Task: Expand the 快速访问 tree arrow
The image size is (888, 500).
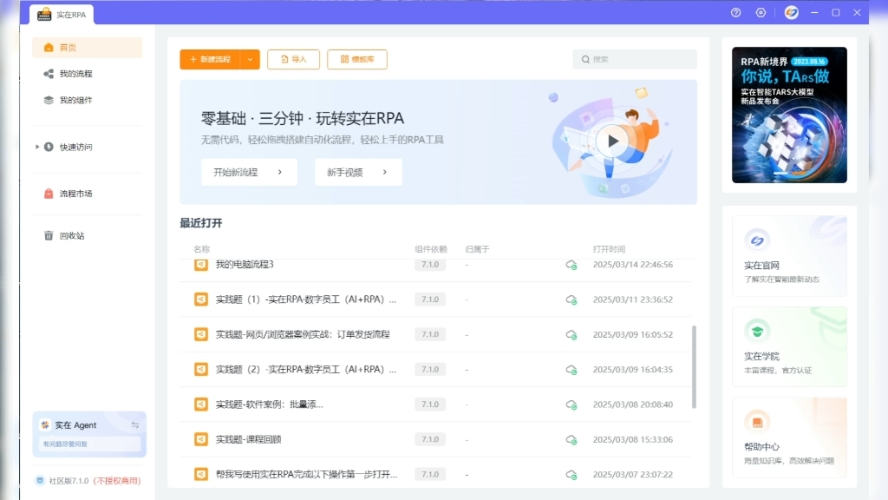Action: coord(37,147)
